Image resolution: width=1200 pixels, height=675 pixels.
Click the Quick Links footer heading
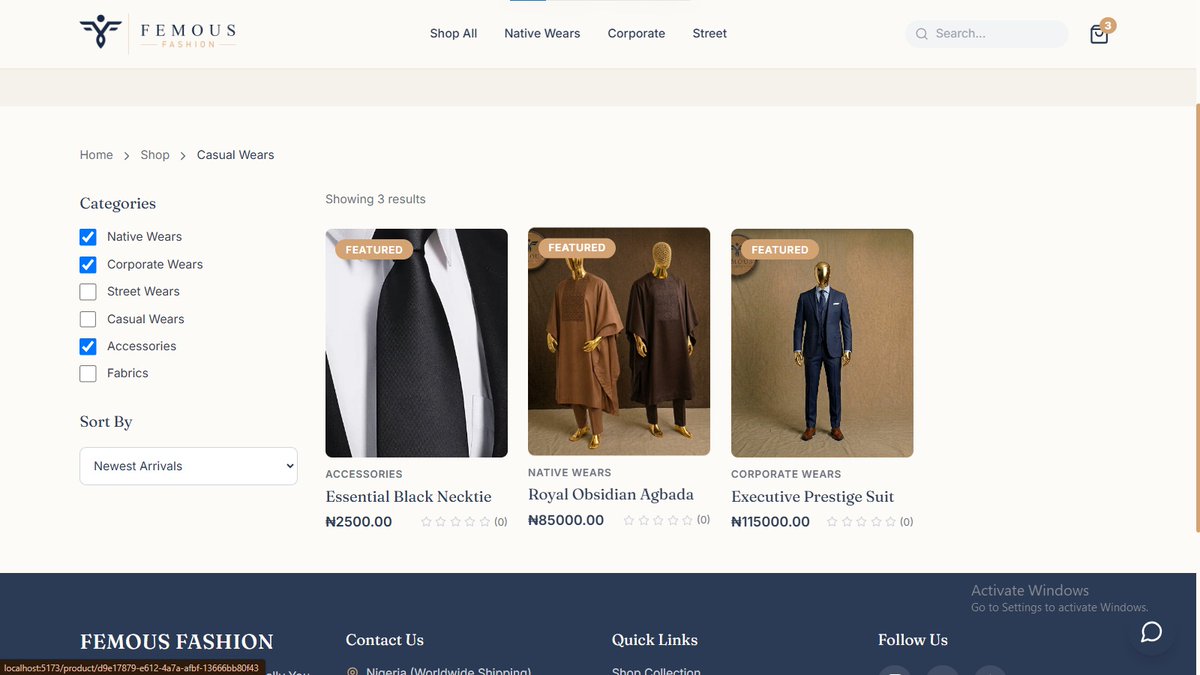click(655, 640)
